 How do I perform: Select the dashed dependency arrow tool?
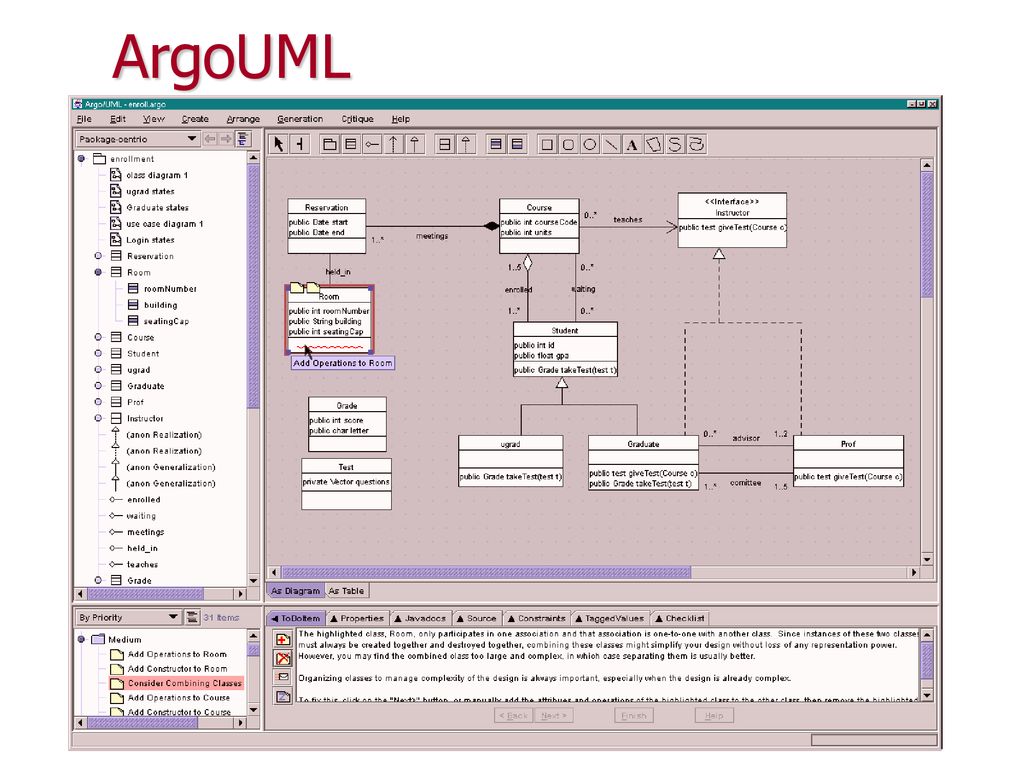393,144
